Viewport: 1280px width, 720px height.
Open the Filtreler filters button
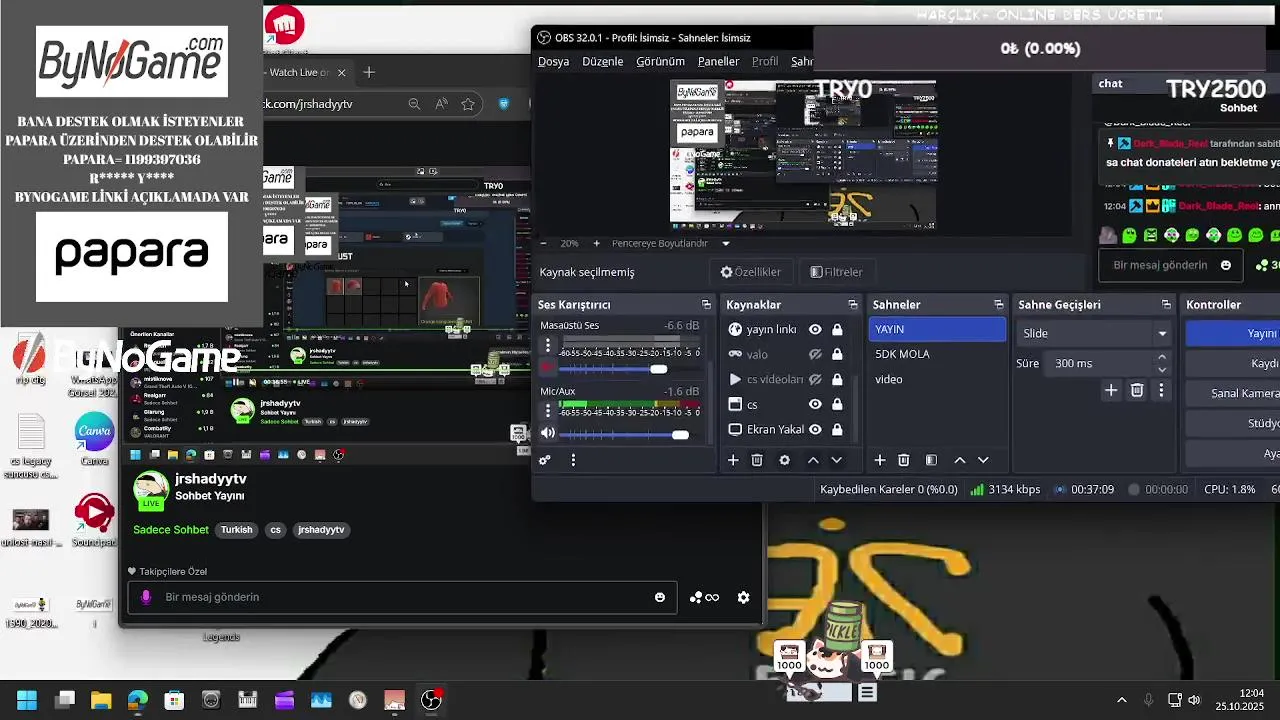point(836,272)
